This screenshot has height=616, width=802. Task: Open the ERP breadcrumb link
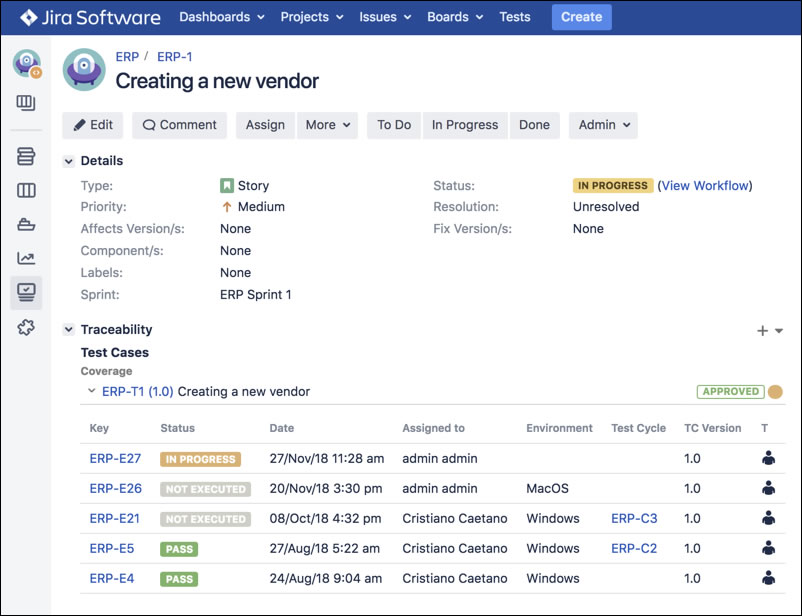point(127,57)
